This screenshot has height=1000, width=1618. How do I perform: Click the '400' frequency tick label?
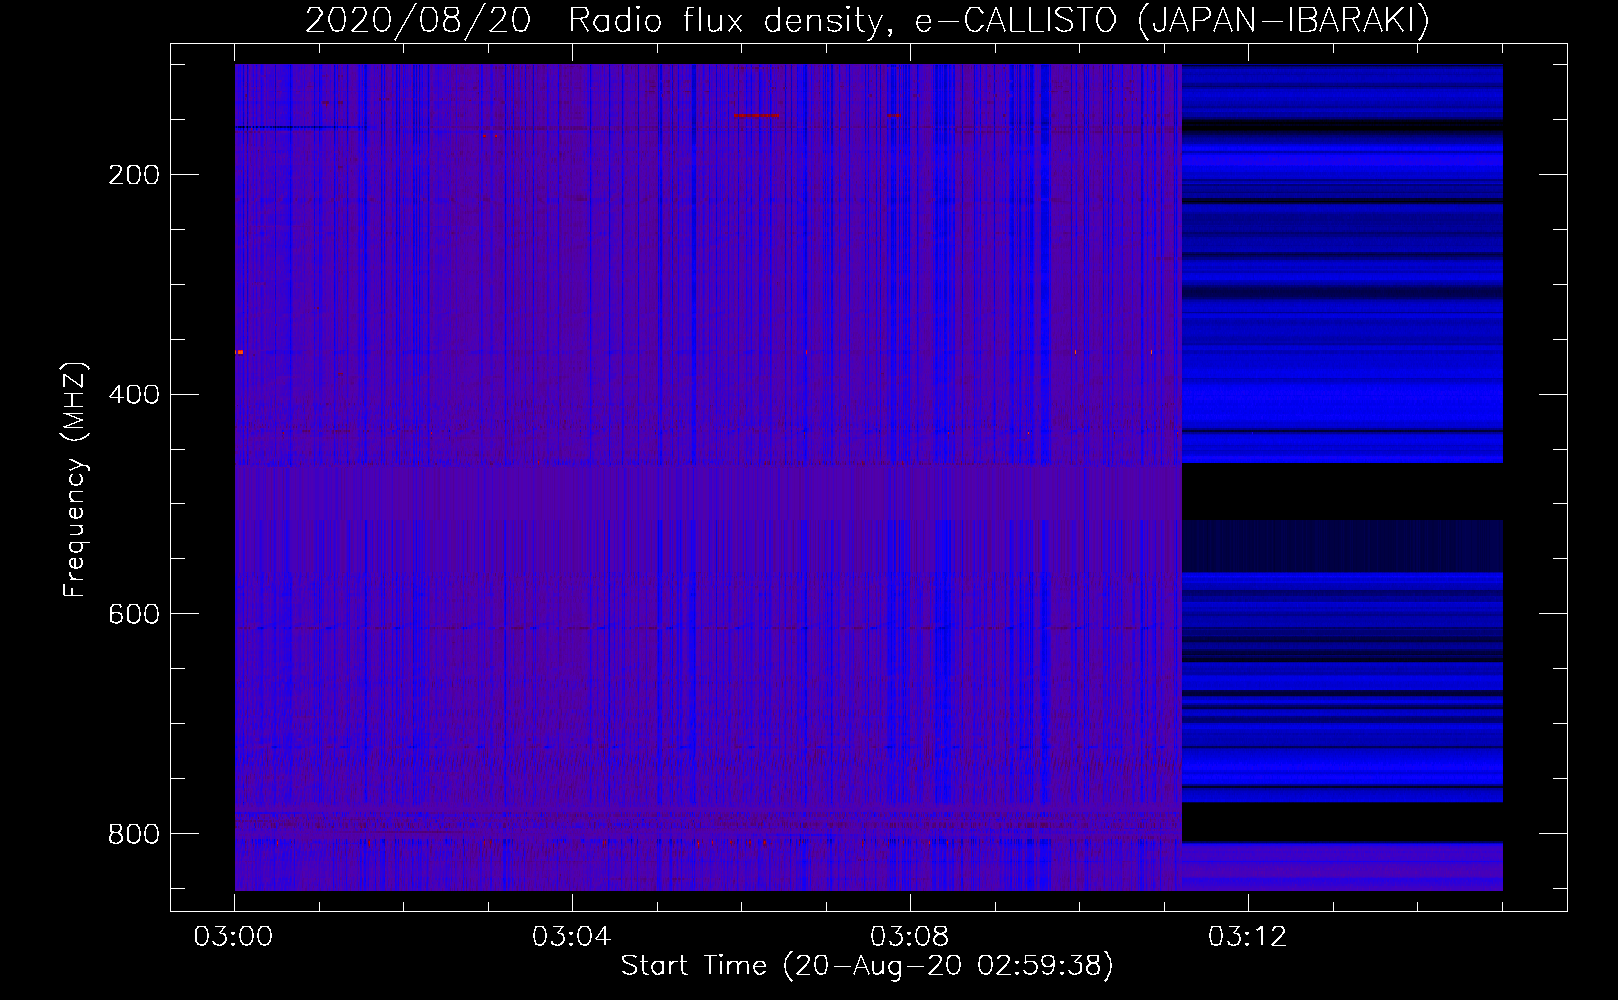[x=134, y=394]
